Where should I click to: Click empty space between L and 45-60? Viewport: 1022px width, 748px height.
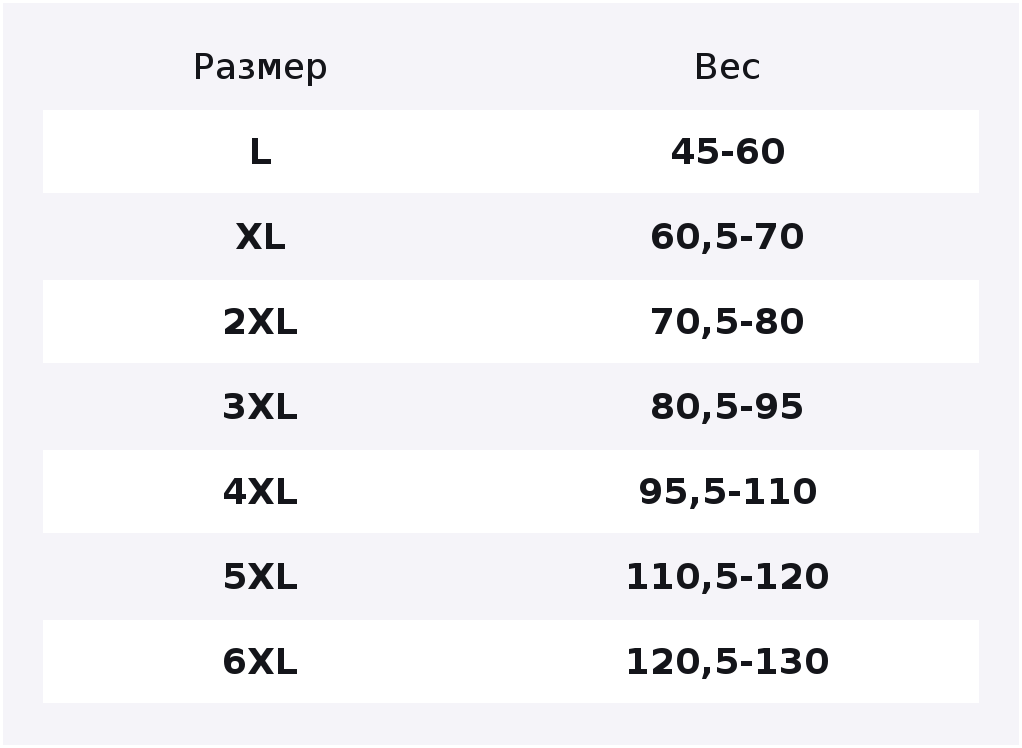(469, 152)
